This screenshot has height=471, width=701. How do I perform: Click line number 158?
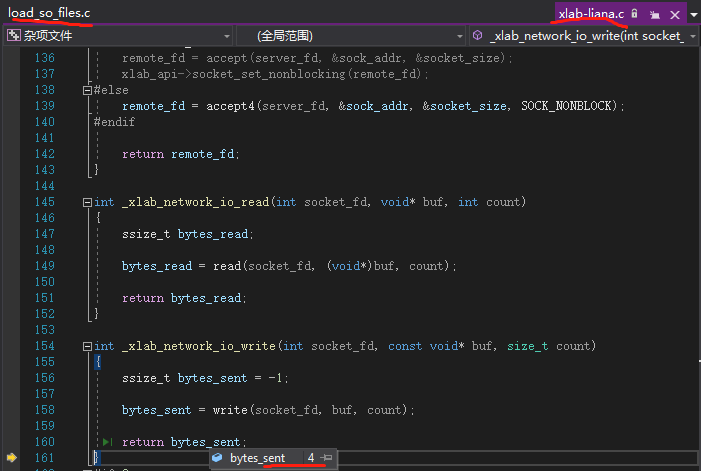coord(44,410)
